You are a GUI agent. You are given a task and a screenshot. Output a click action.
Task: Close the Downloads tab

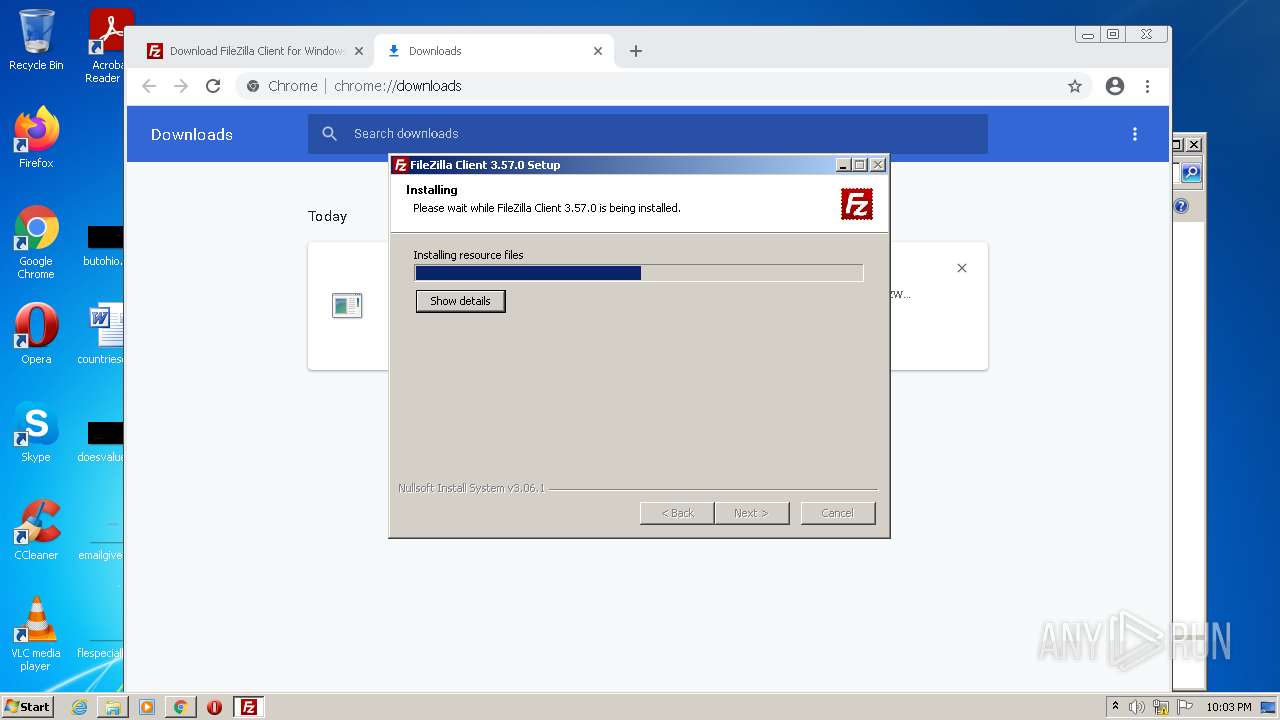pyautogui.click(x=598, y=51)
